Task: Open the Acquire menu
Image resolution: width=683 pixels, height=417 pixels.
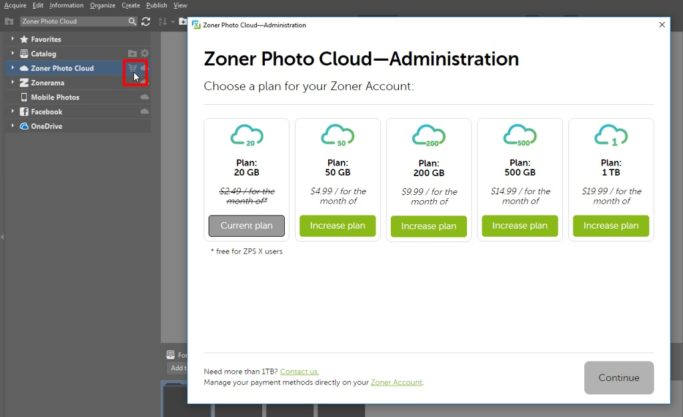Action: (x=15, y=5)
